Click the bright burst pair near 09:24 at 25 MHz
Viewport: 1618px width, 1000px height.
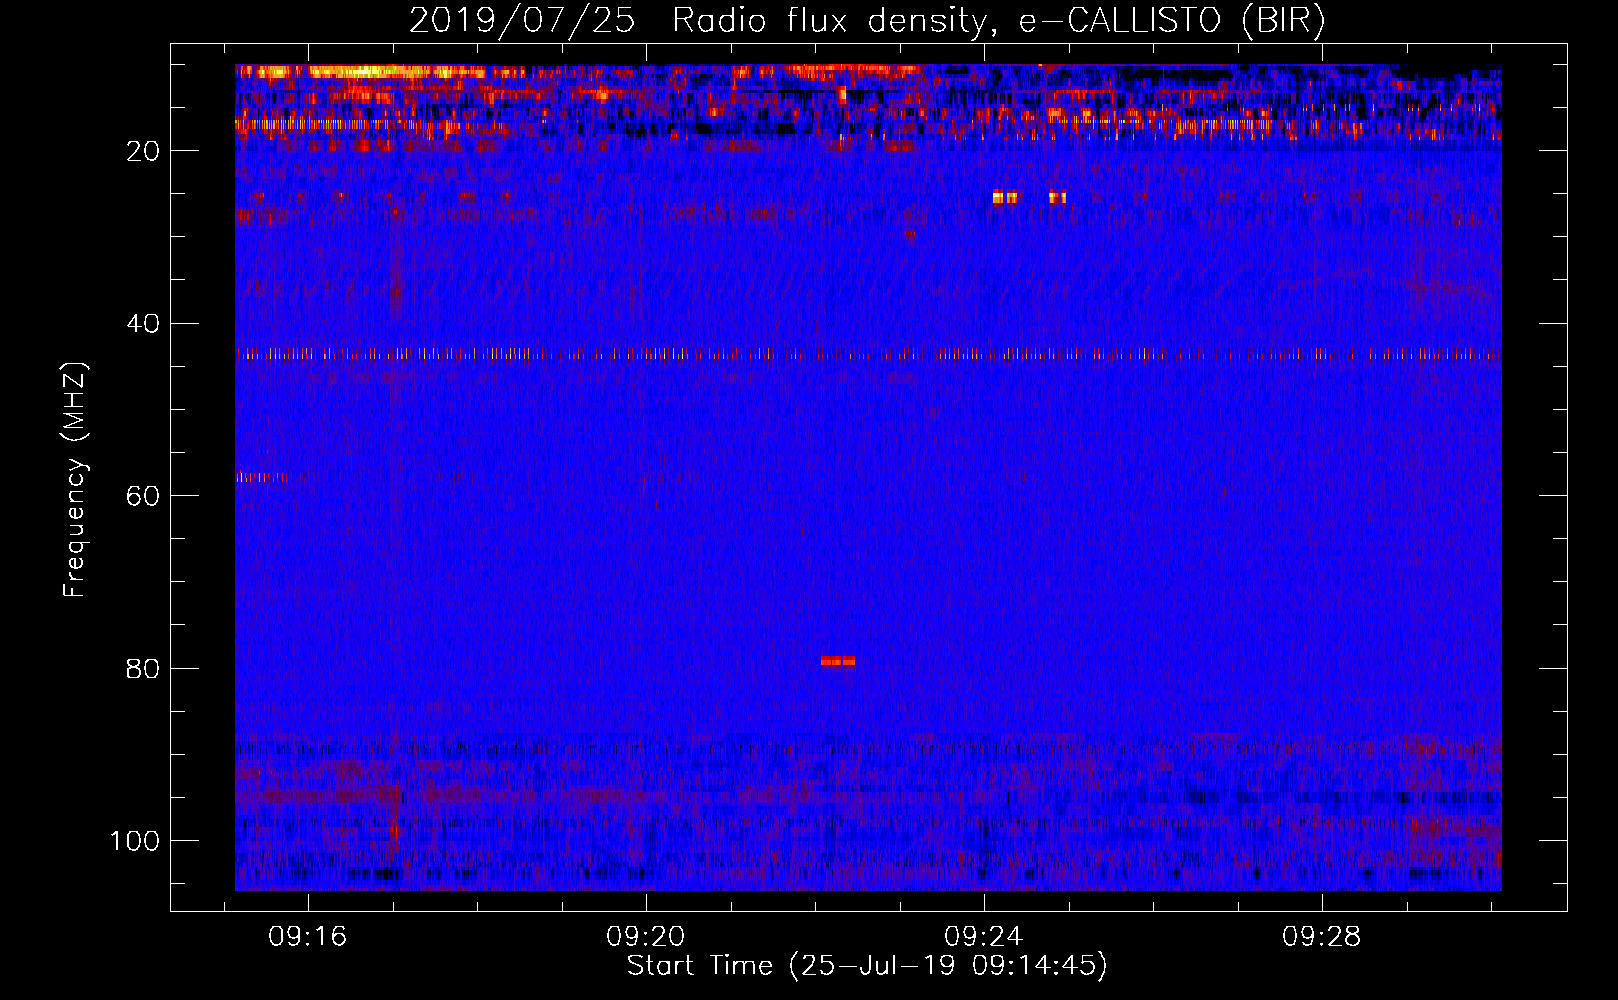1005,197
